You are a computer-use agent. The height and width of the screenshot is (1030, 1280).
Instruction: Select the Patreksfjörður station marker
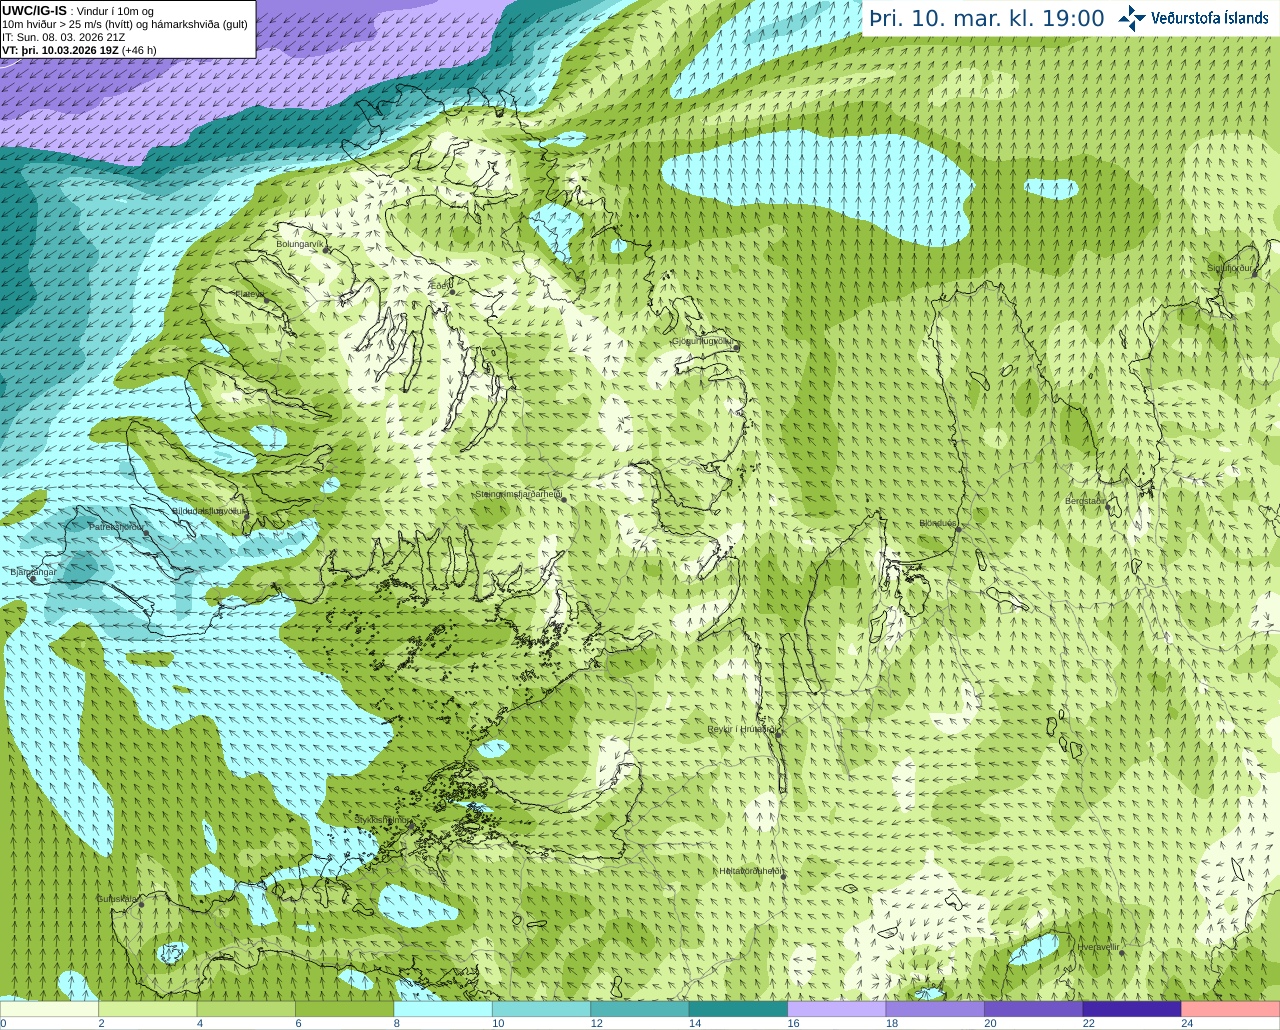point(146,533)
